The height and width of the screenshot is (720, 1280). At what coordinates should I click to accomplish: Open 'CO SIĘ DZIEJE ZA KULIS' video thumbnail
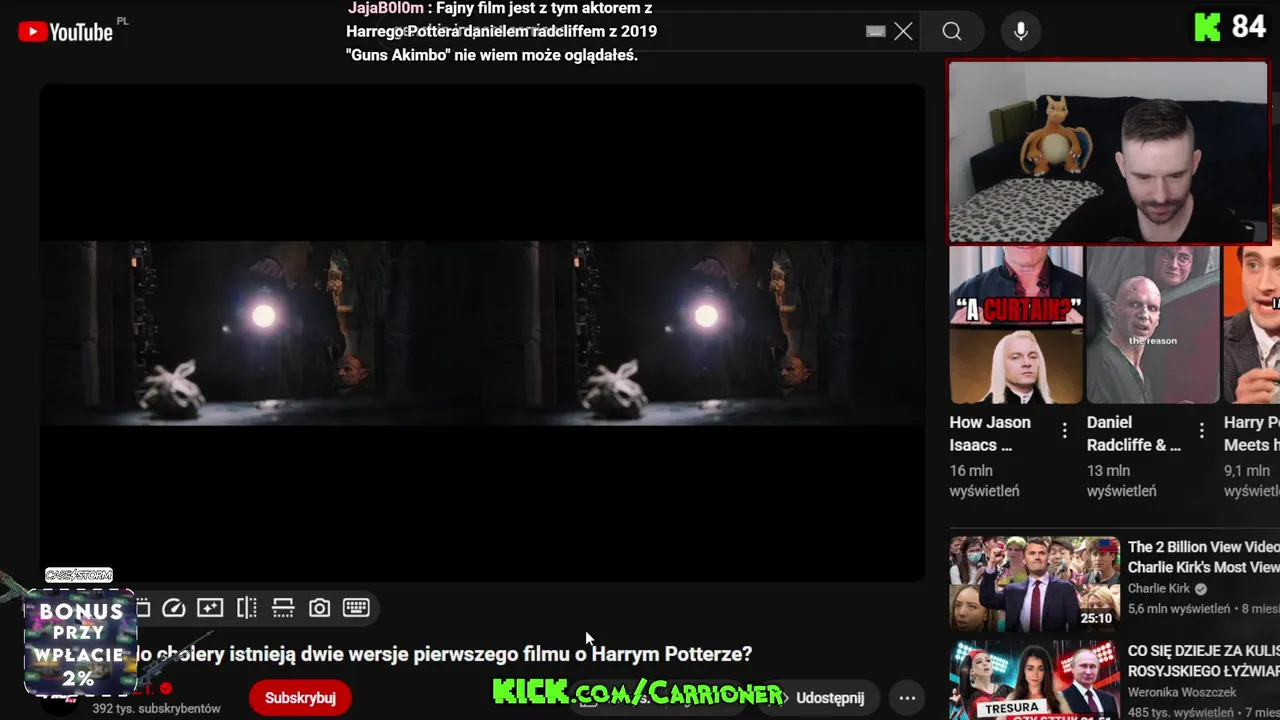[1034, 680]
